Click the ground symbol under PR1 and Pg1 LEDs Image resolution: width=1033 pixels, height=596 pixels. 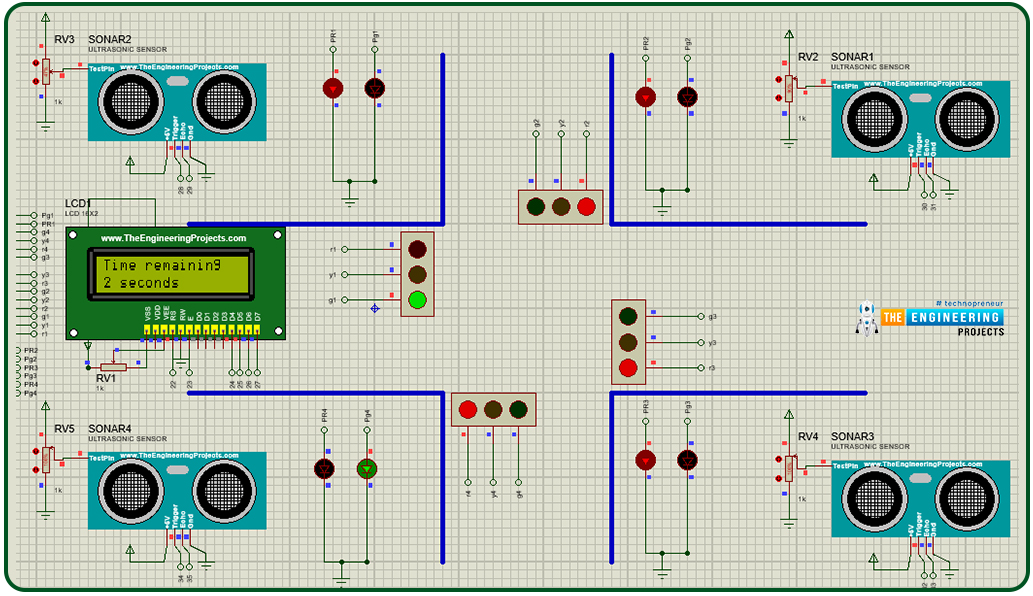pyautogui.click(x=350, y=201)
